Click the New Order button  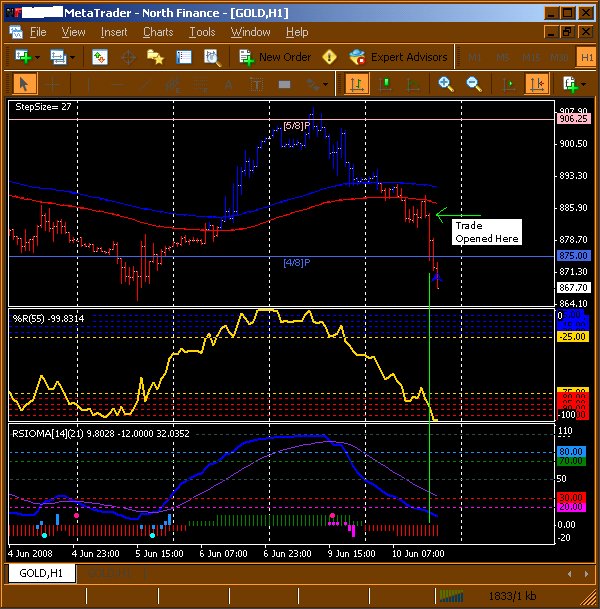[275, 57]
